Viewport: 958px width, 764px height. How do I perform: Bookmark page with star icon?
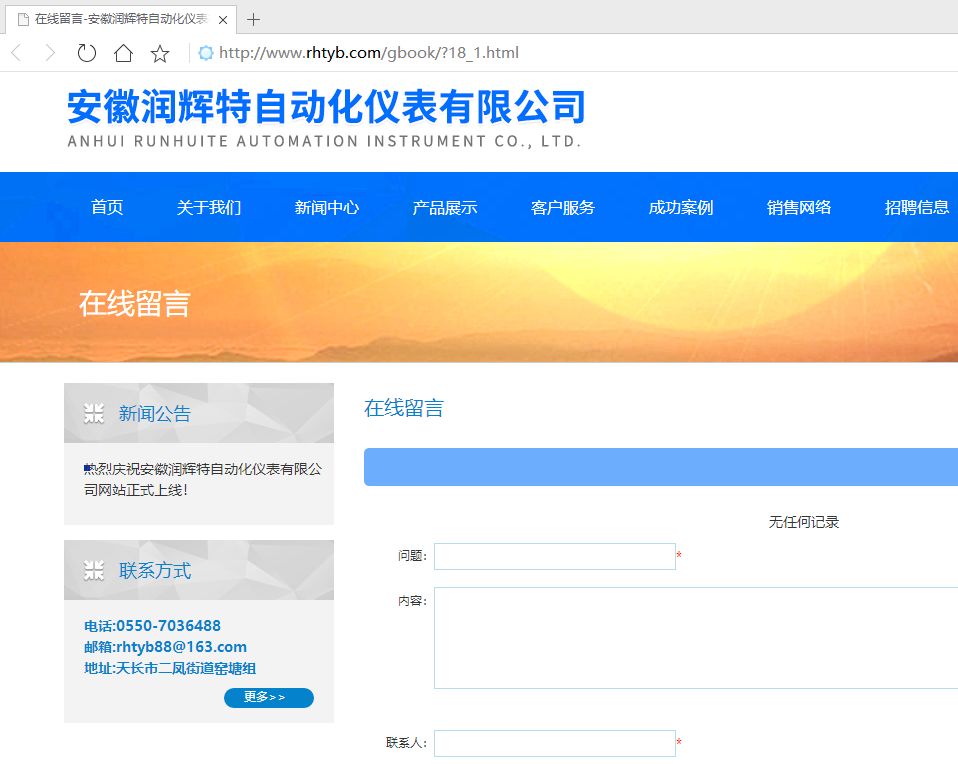tap(160, 53)
